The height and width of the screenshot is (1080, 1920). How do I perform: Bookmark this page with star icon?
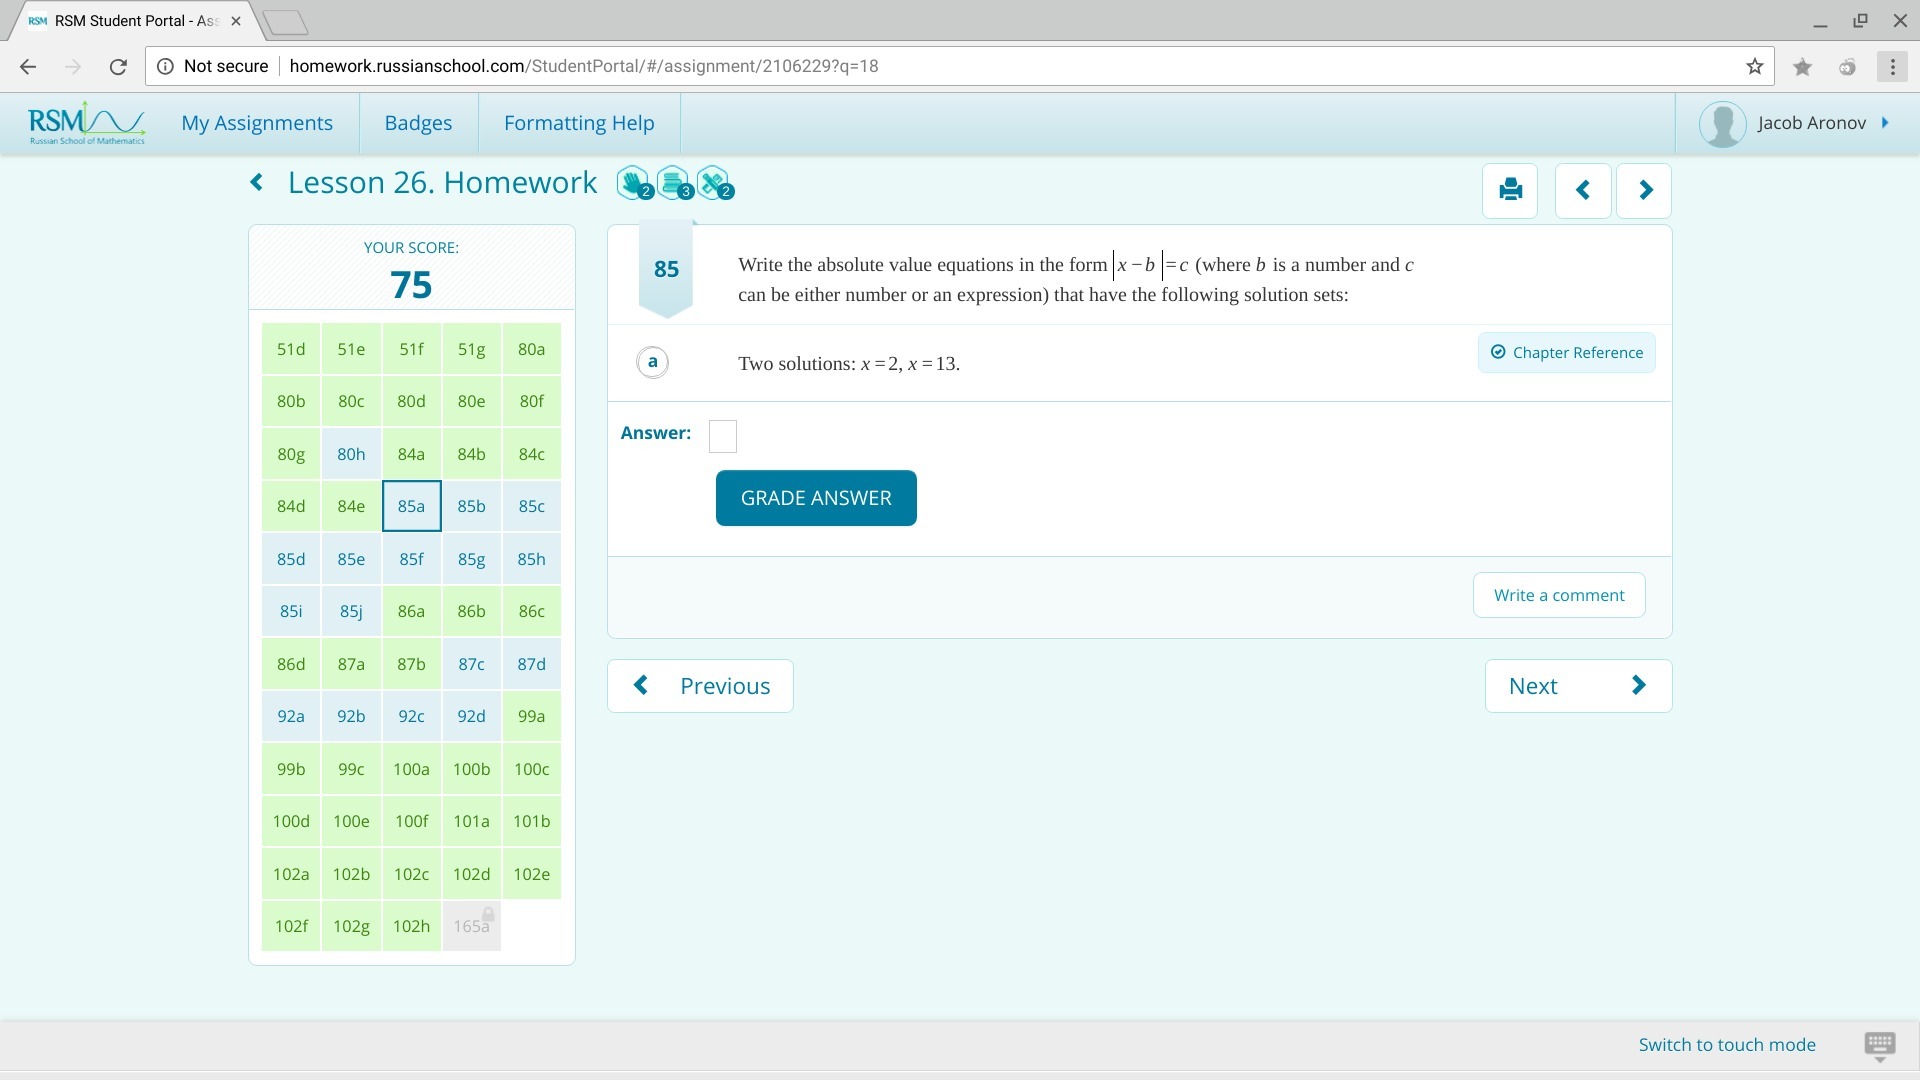tap(1754, 66)
